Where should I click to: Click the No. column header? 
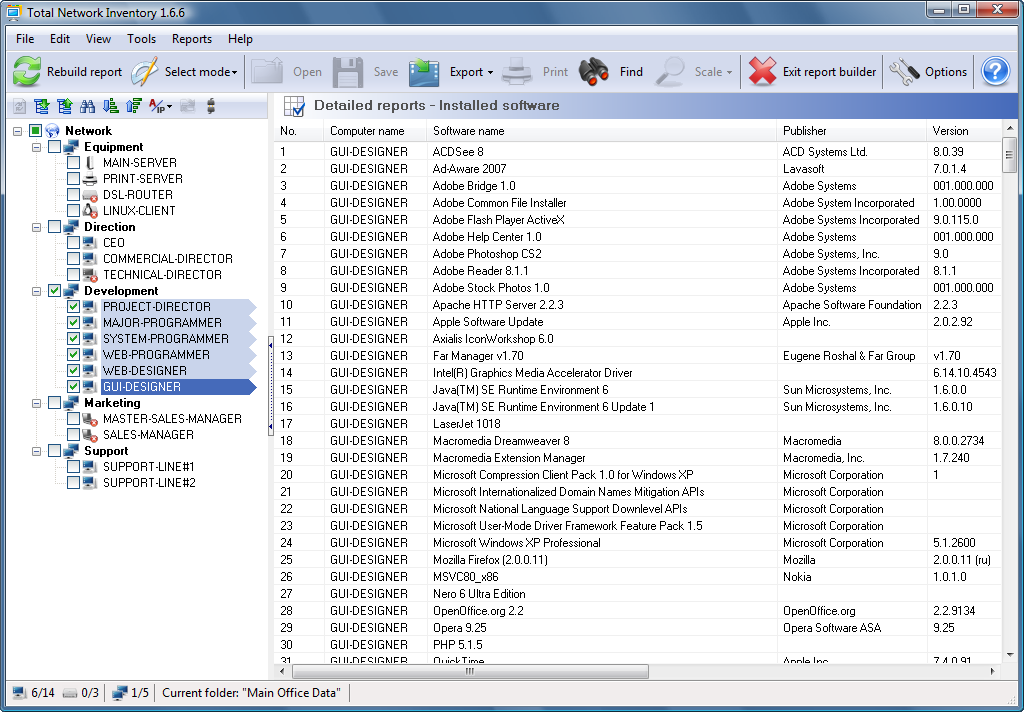(298, 131)
